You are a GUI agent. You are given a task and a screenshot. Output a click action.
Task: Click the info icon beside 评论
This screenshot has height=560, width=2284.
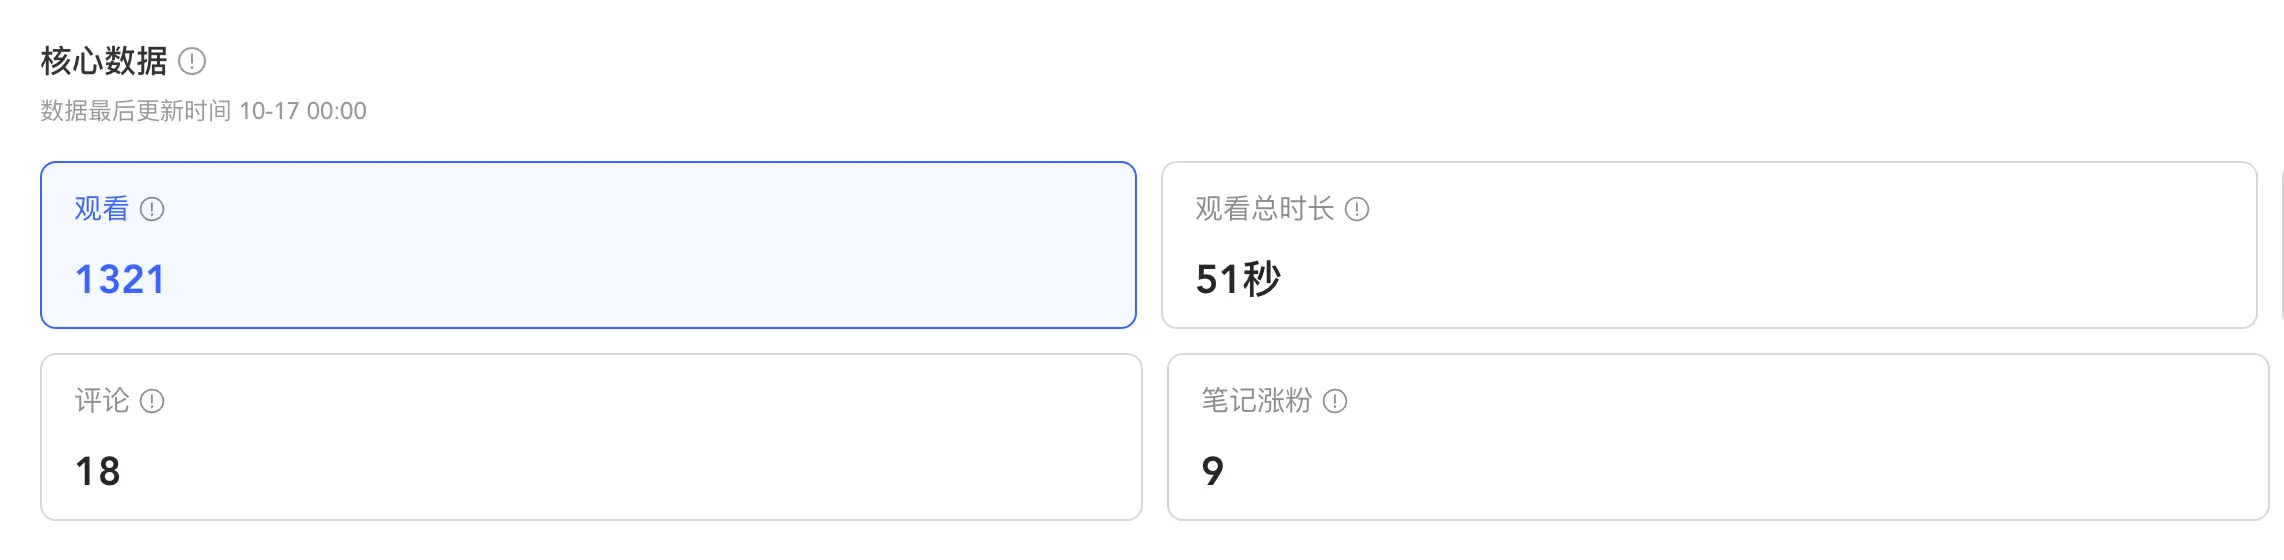coord(152,401)
